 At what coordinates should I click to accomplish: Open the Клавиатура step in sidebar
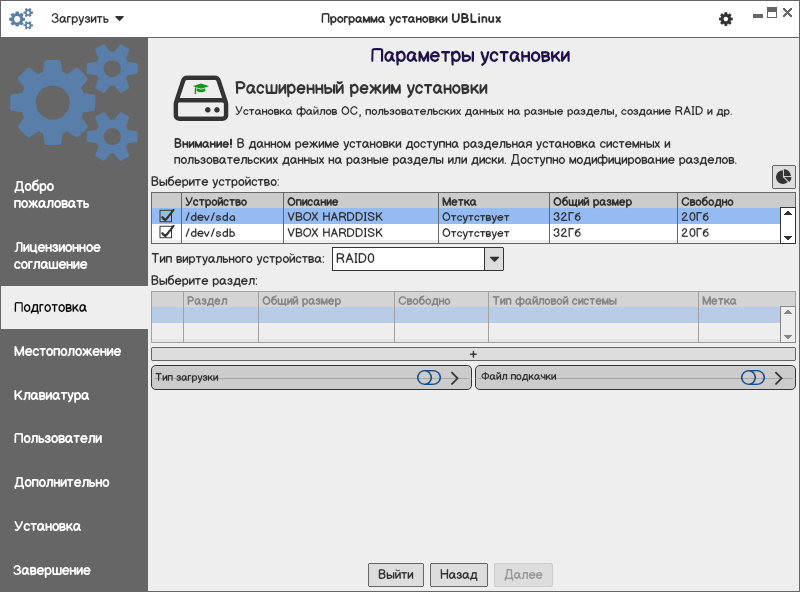(51, 395)
